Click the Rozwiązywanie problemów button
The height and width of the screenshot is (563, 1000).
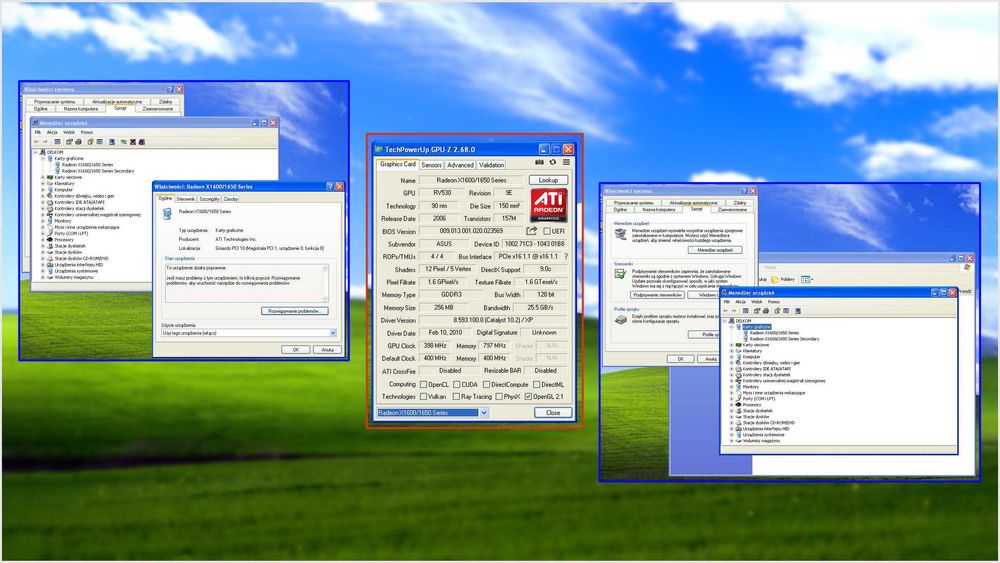tap(295, 311)
